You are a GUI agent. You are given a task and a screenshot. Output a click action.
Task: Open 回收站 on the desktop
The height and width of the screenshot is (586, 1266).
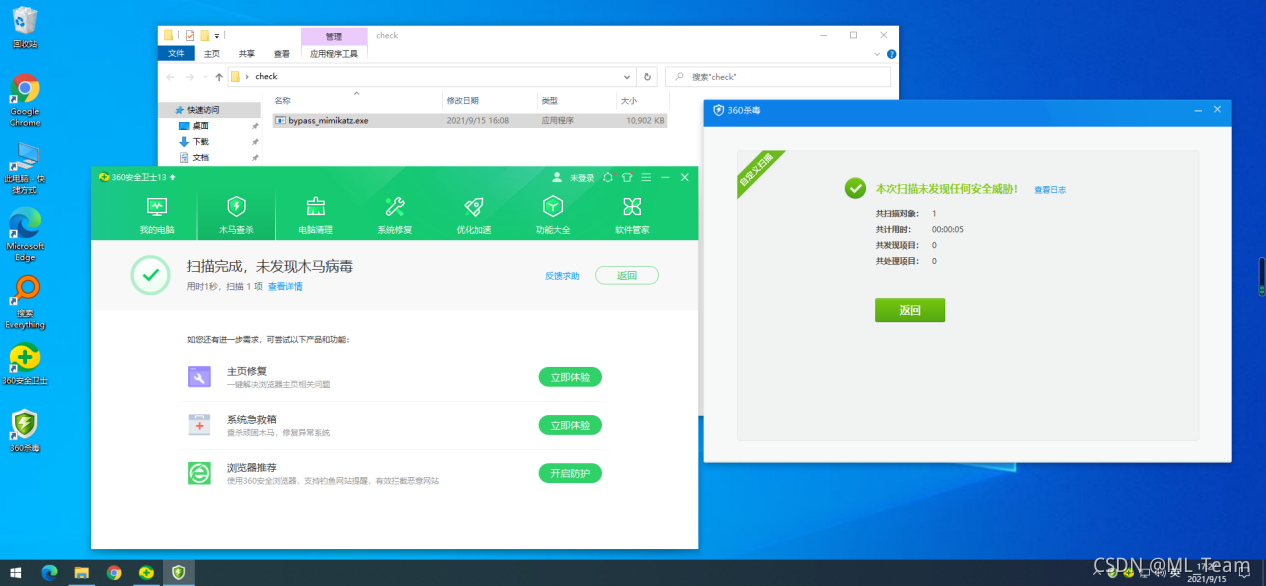25,28
